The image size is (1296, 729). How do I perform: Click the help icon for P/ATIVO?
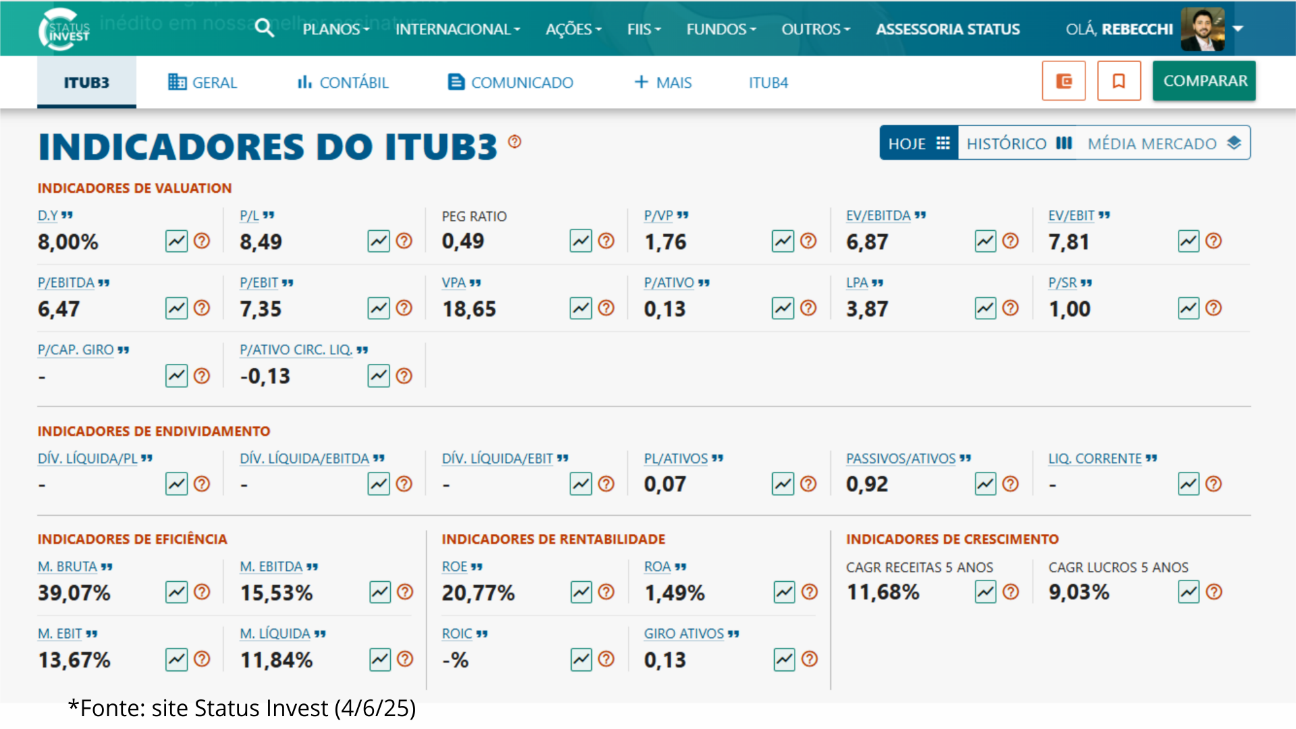[x=808, y=308]
